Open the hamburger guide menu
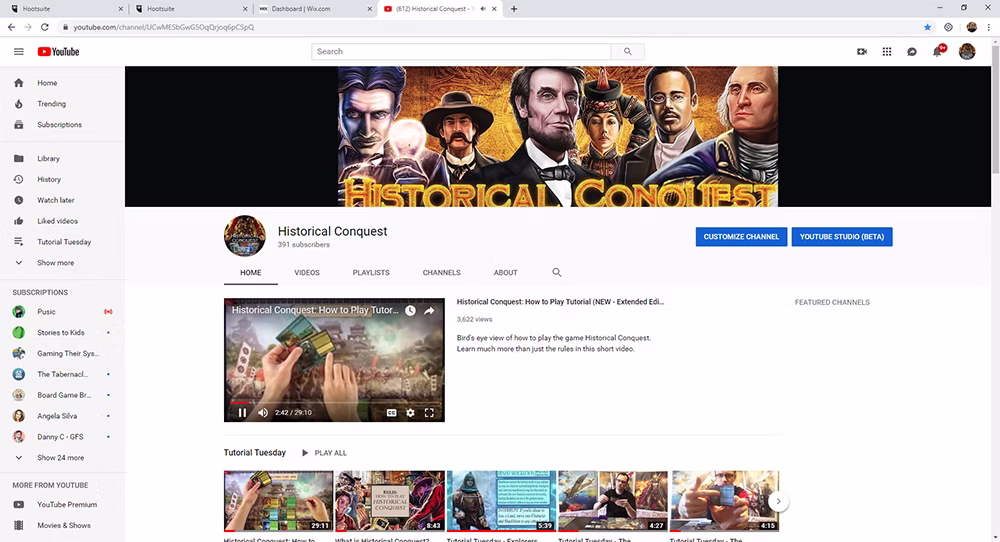Viewport: 1000px width, 542px height. pos(18,52)
